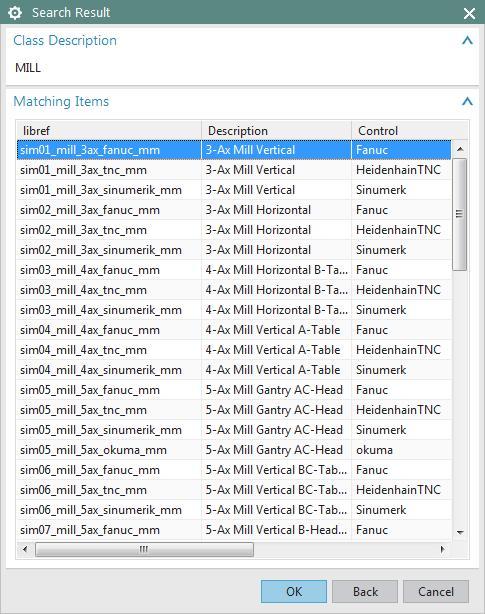The height and width of the screenshot is (614, 485).
Task: Collapse the Class Description section
Action: (x=467, y=40)
